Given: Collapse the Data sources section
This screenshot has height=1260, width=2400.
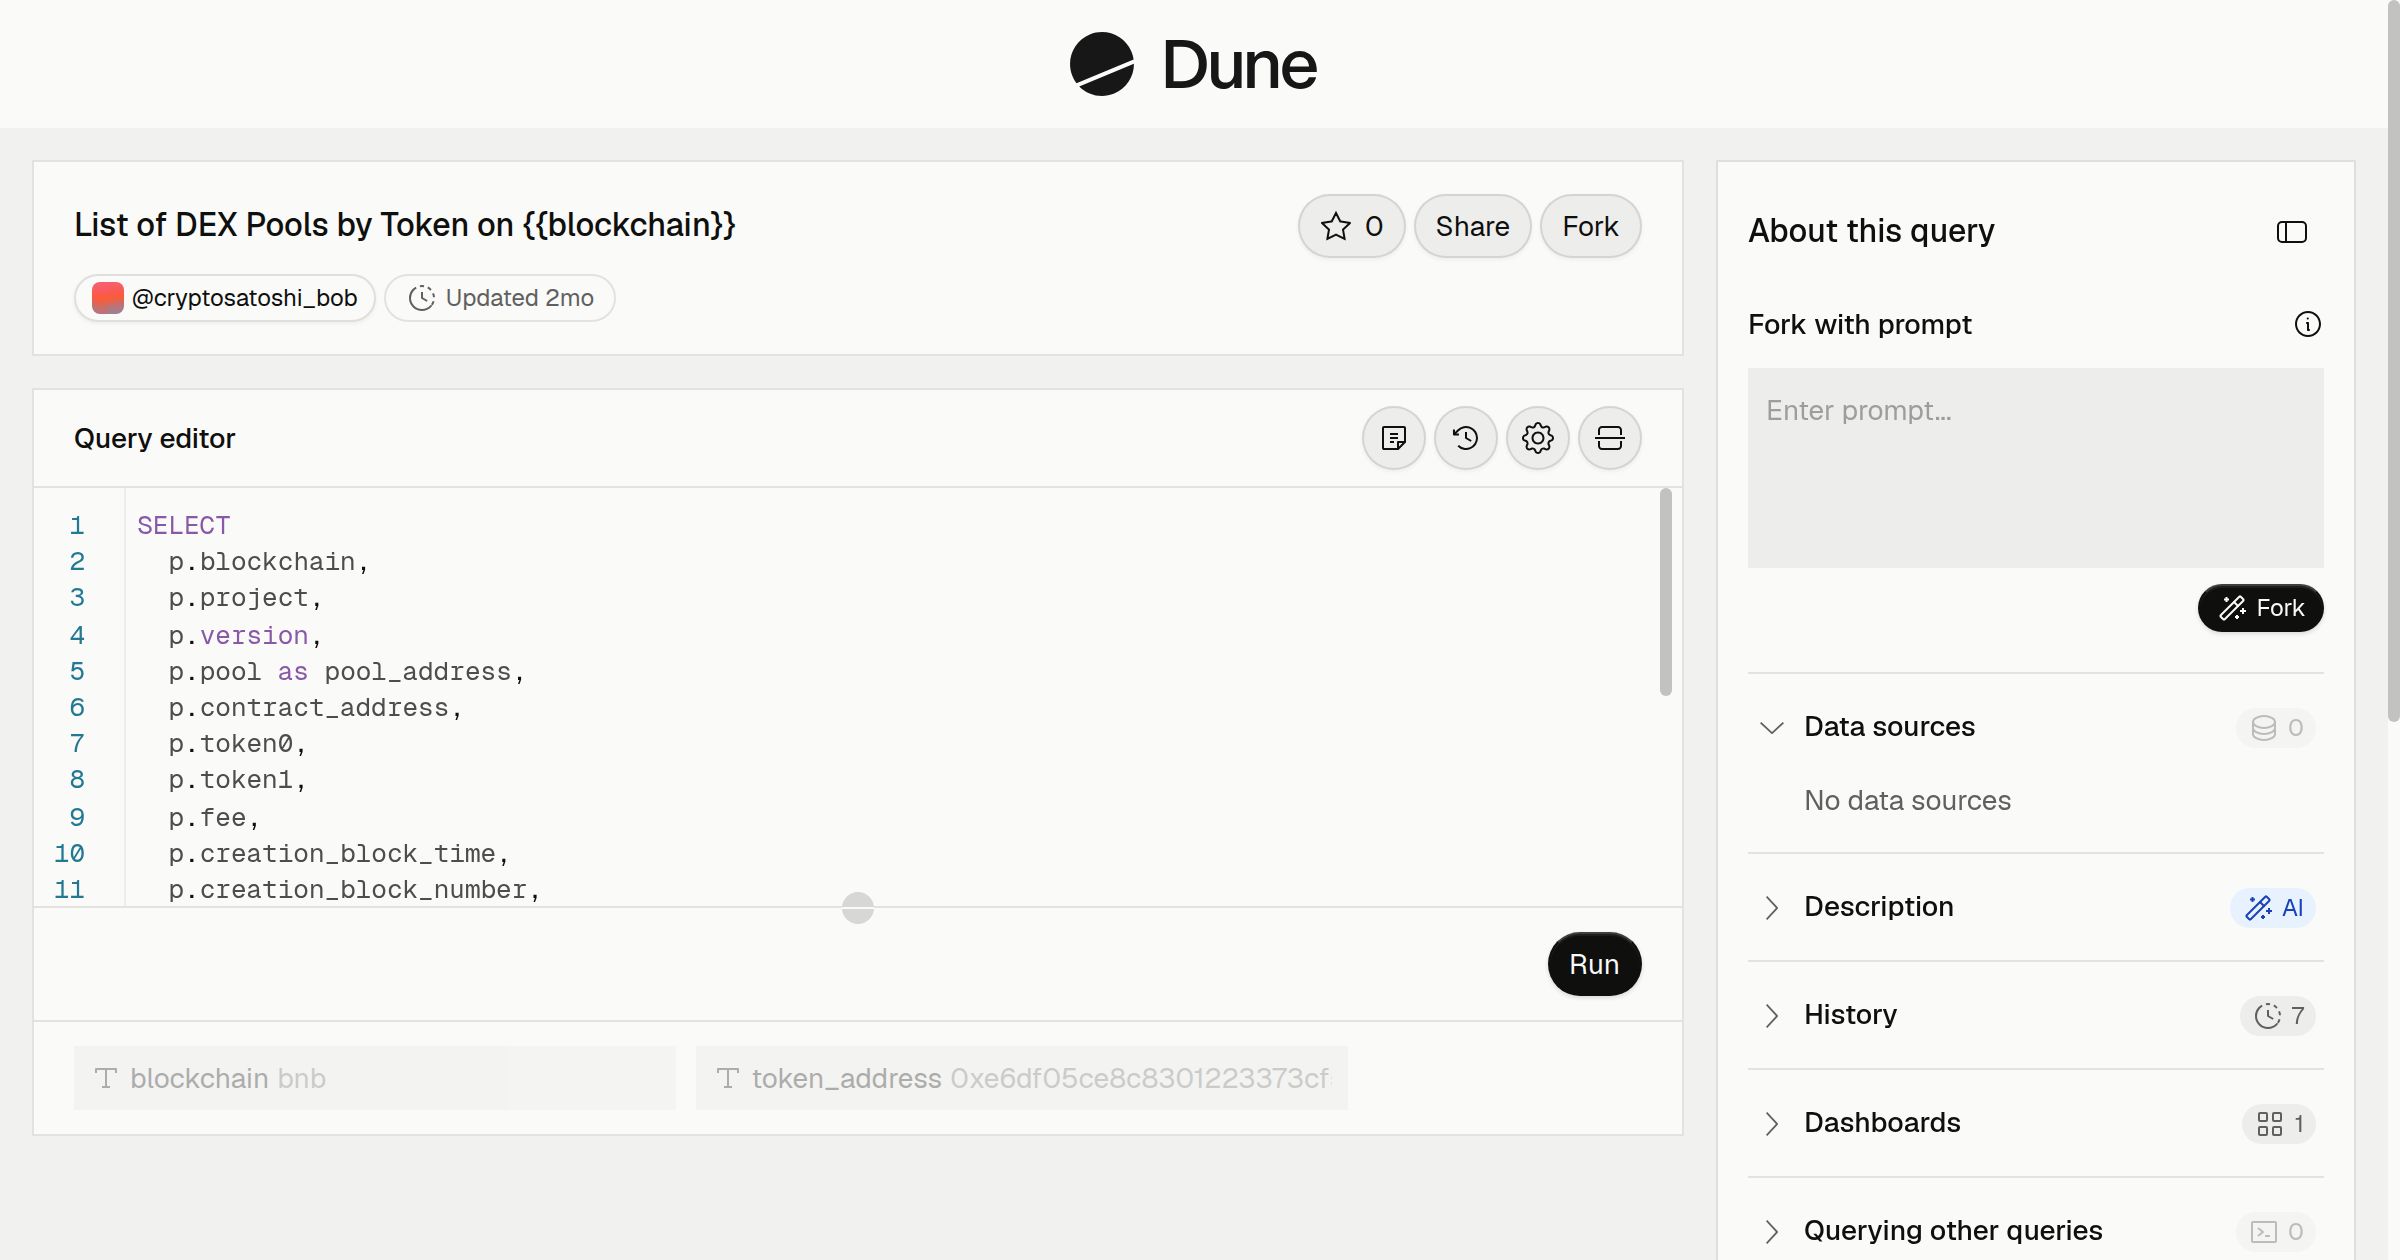Looking at the screenshot, I should tap(1772, 727).
